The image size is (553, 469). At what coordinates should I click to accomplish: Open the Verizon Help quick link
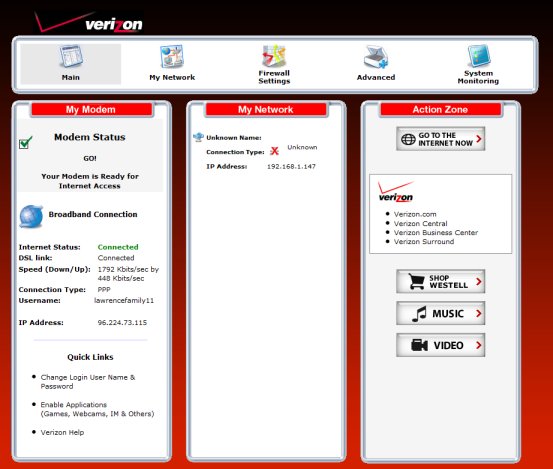(62, 432)
